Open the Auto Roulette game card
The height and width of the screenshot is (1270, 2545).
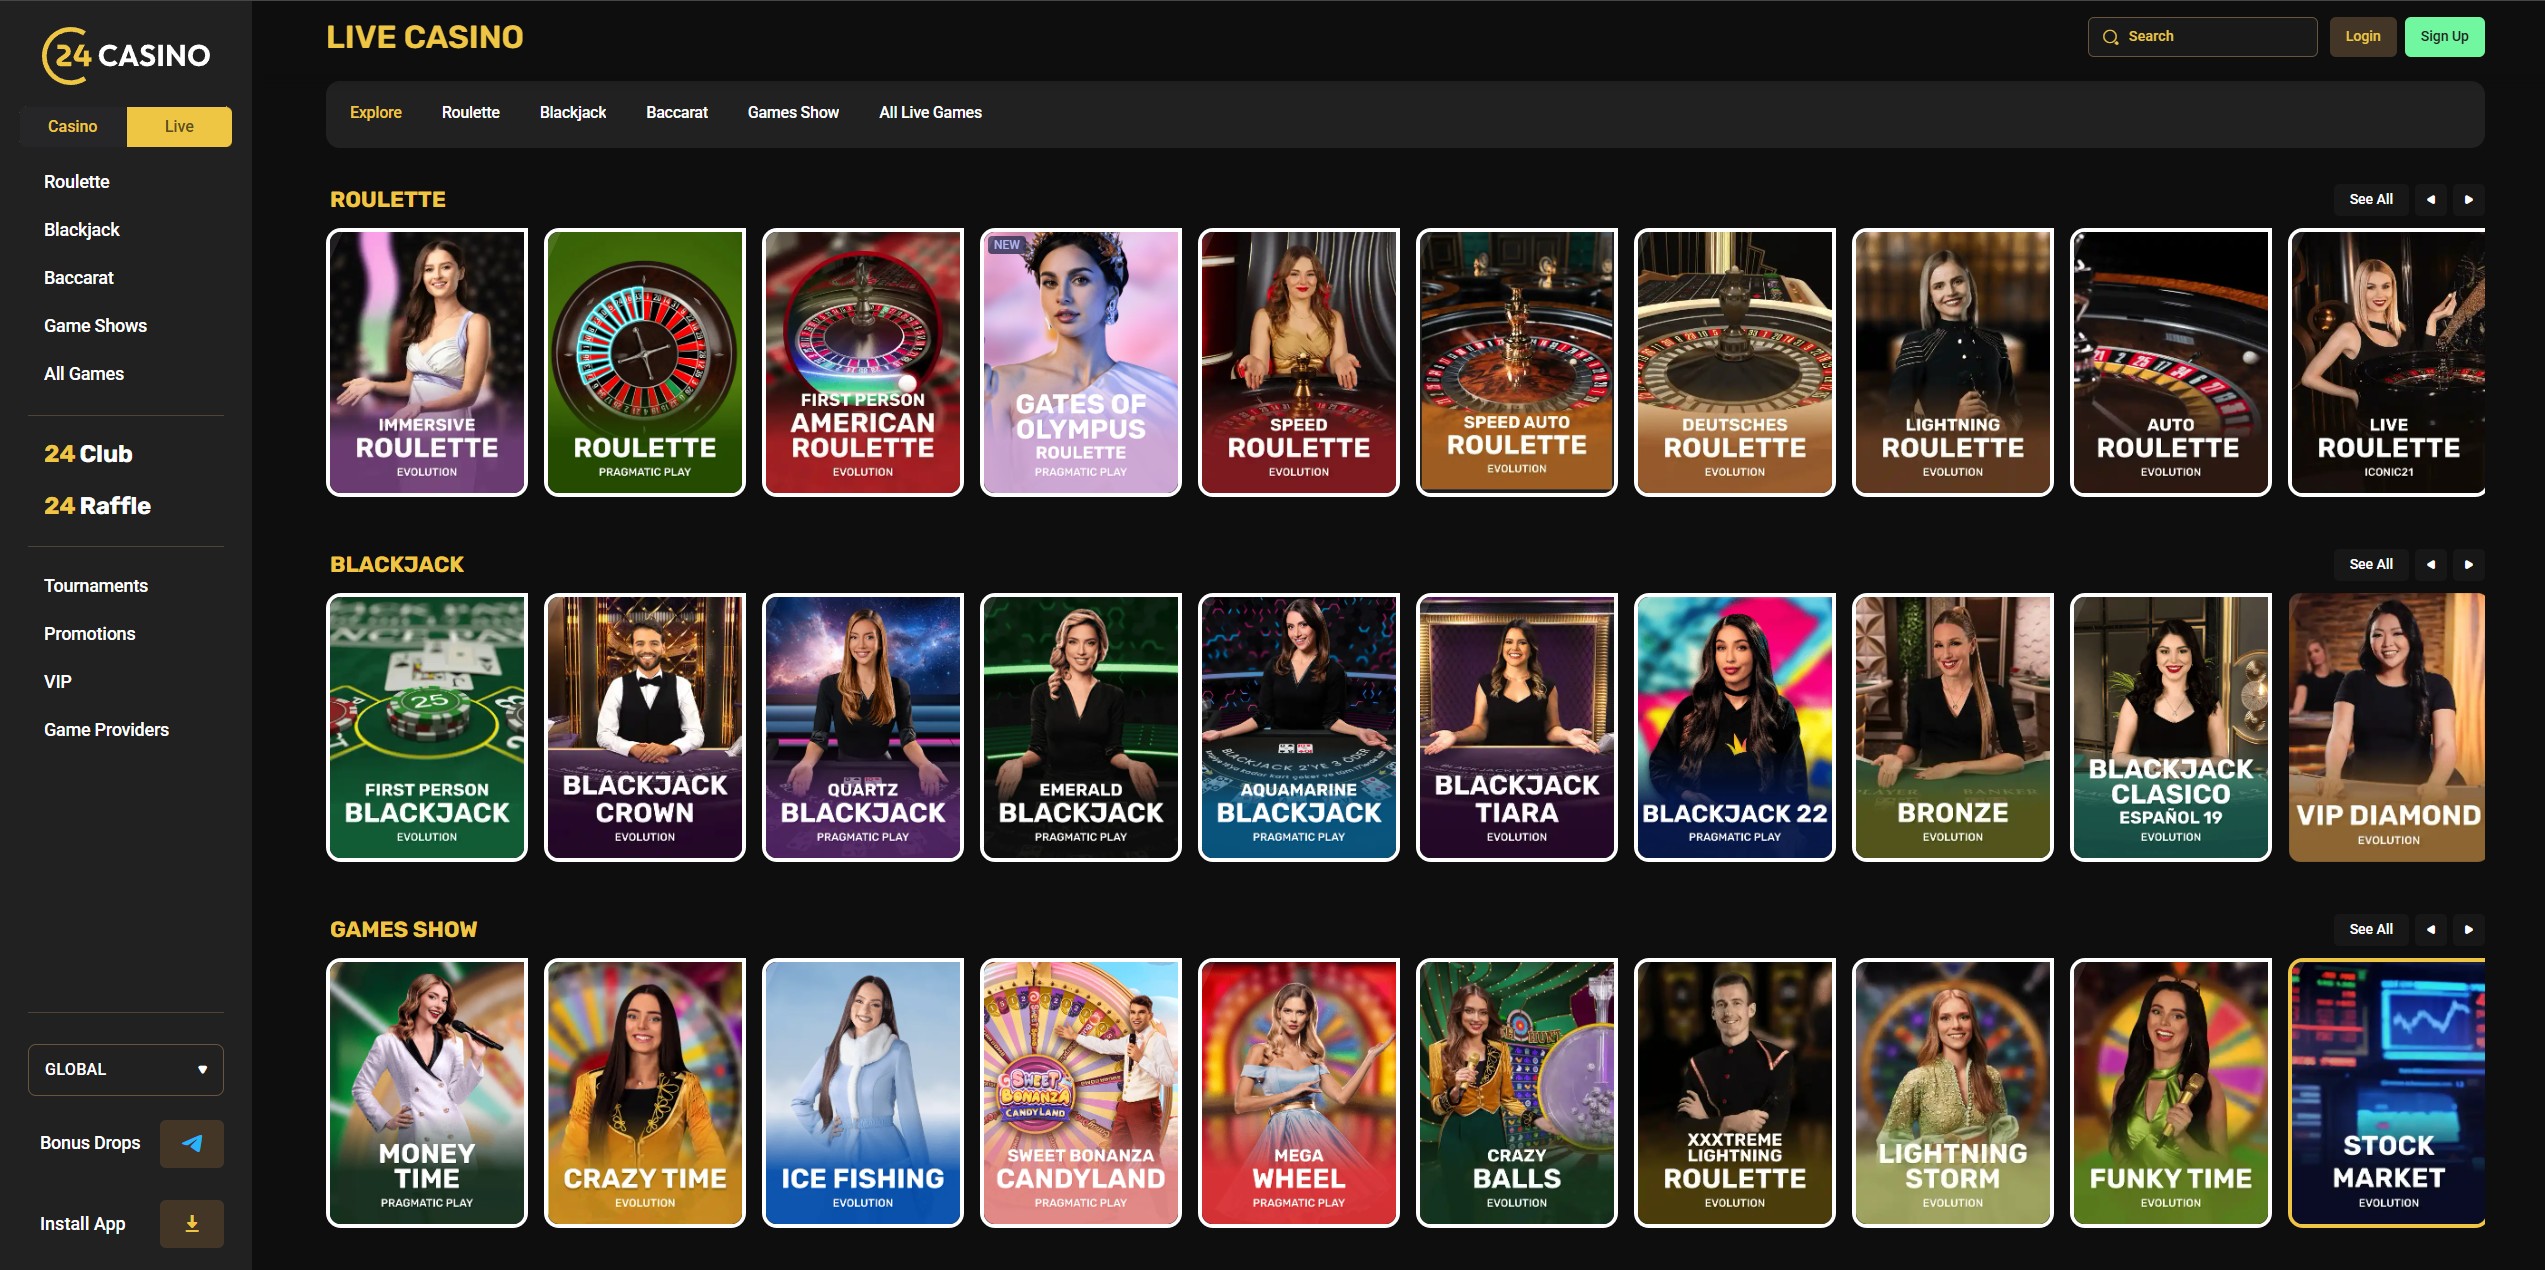(x=2171, y=362)
